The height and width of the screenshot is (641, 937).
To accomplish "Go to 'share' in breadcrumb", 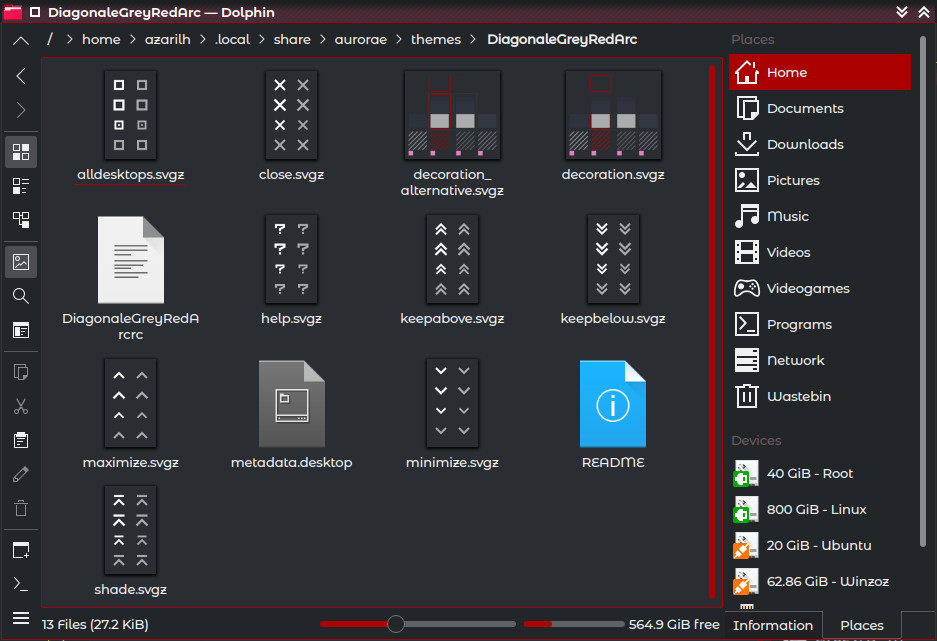I will 292,39.
